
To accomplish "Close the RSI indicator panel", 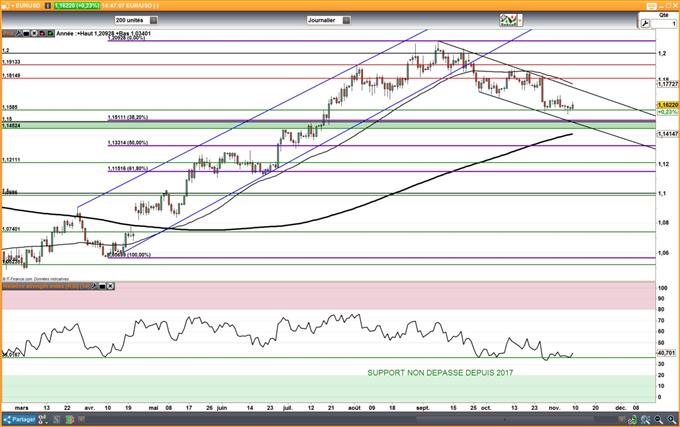I will (110, 286).
